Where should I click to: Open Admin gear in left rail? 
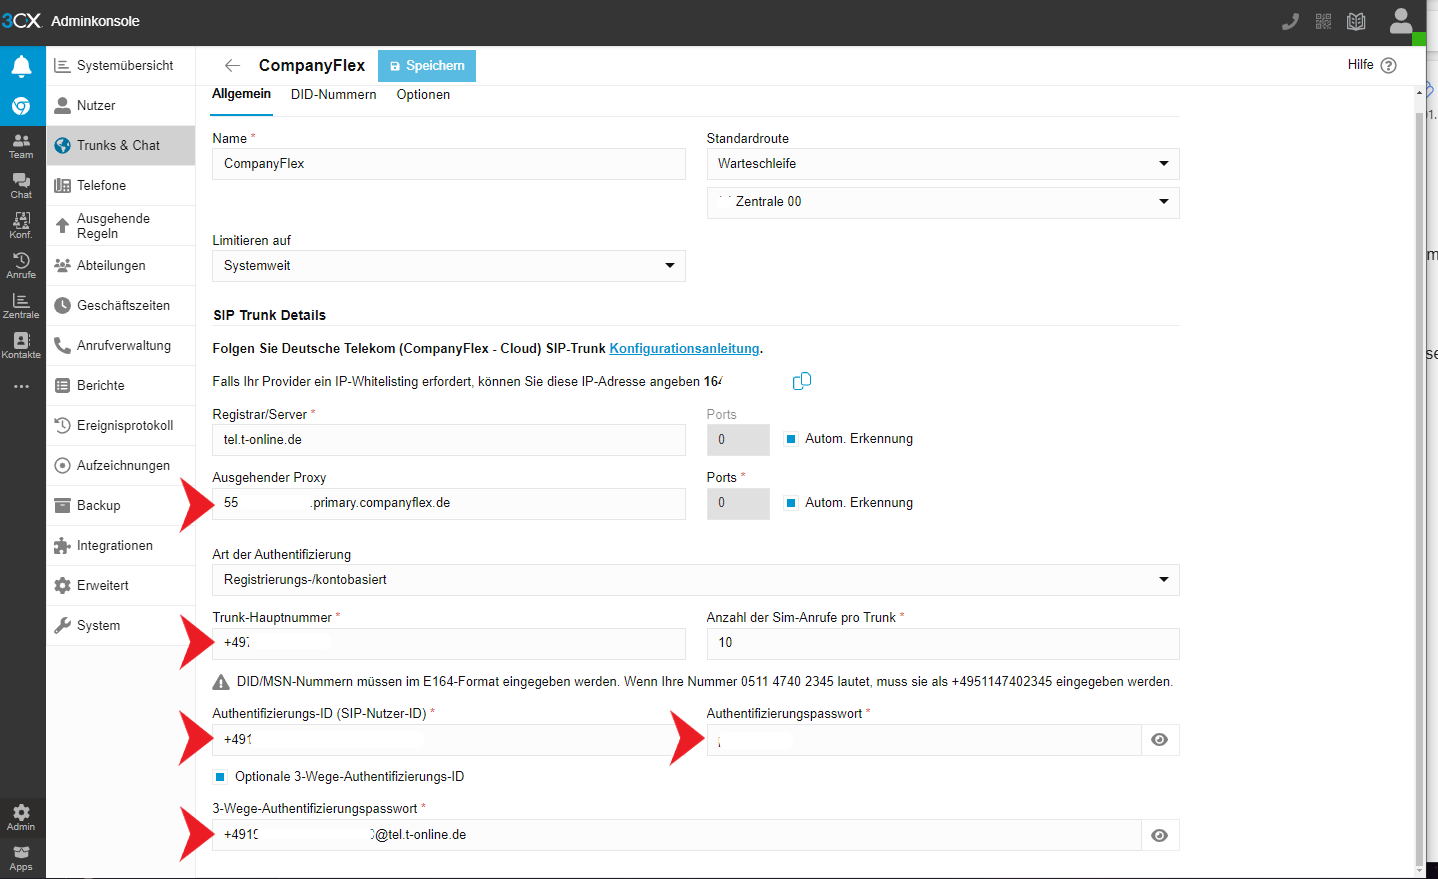(22, 818)
